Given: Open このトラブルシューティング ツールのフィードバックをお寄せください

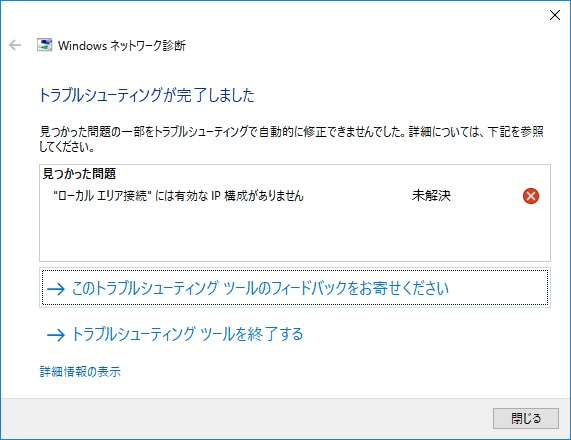Looking at the screenshot, I should (260, 288).
